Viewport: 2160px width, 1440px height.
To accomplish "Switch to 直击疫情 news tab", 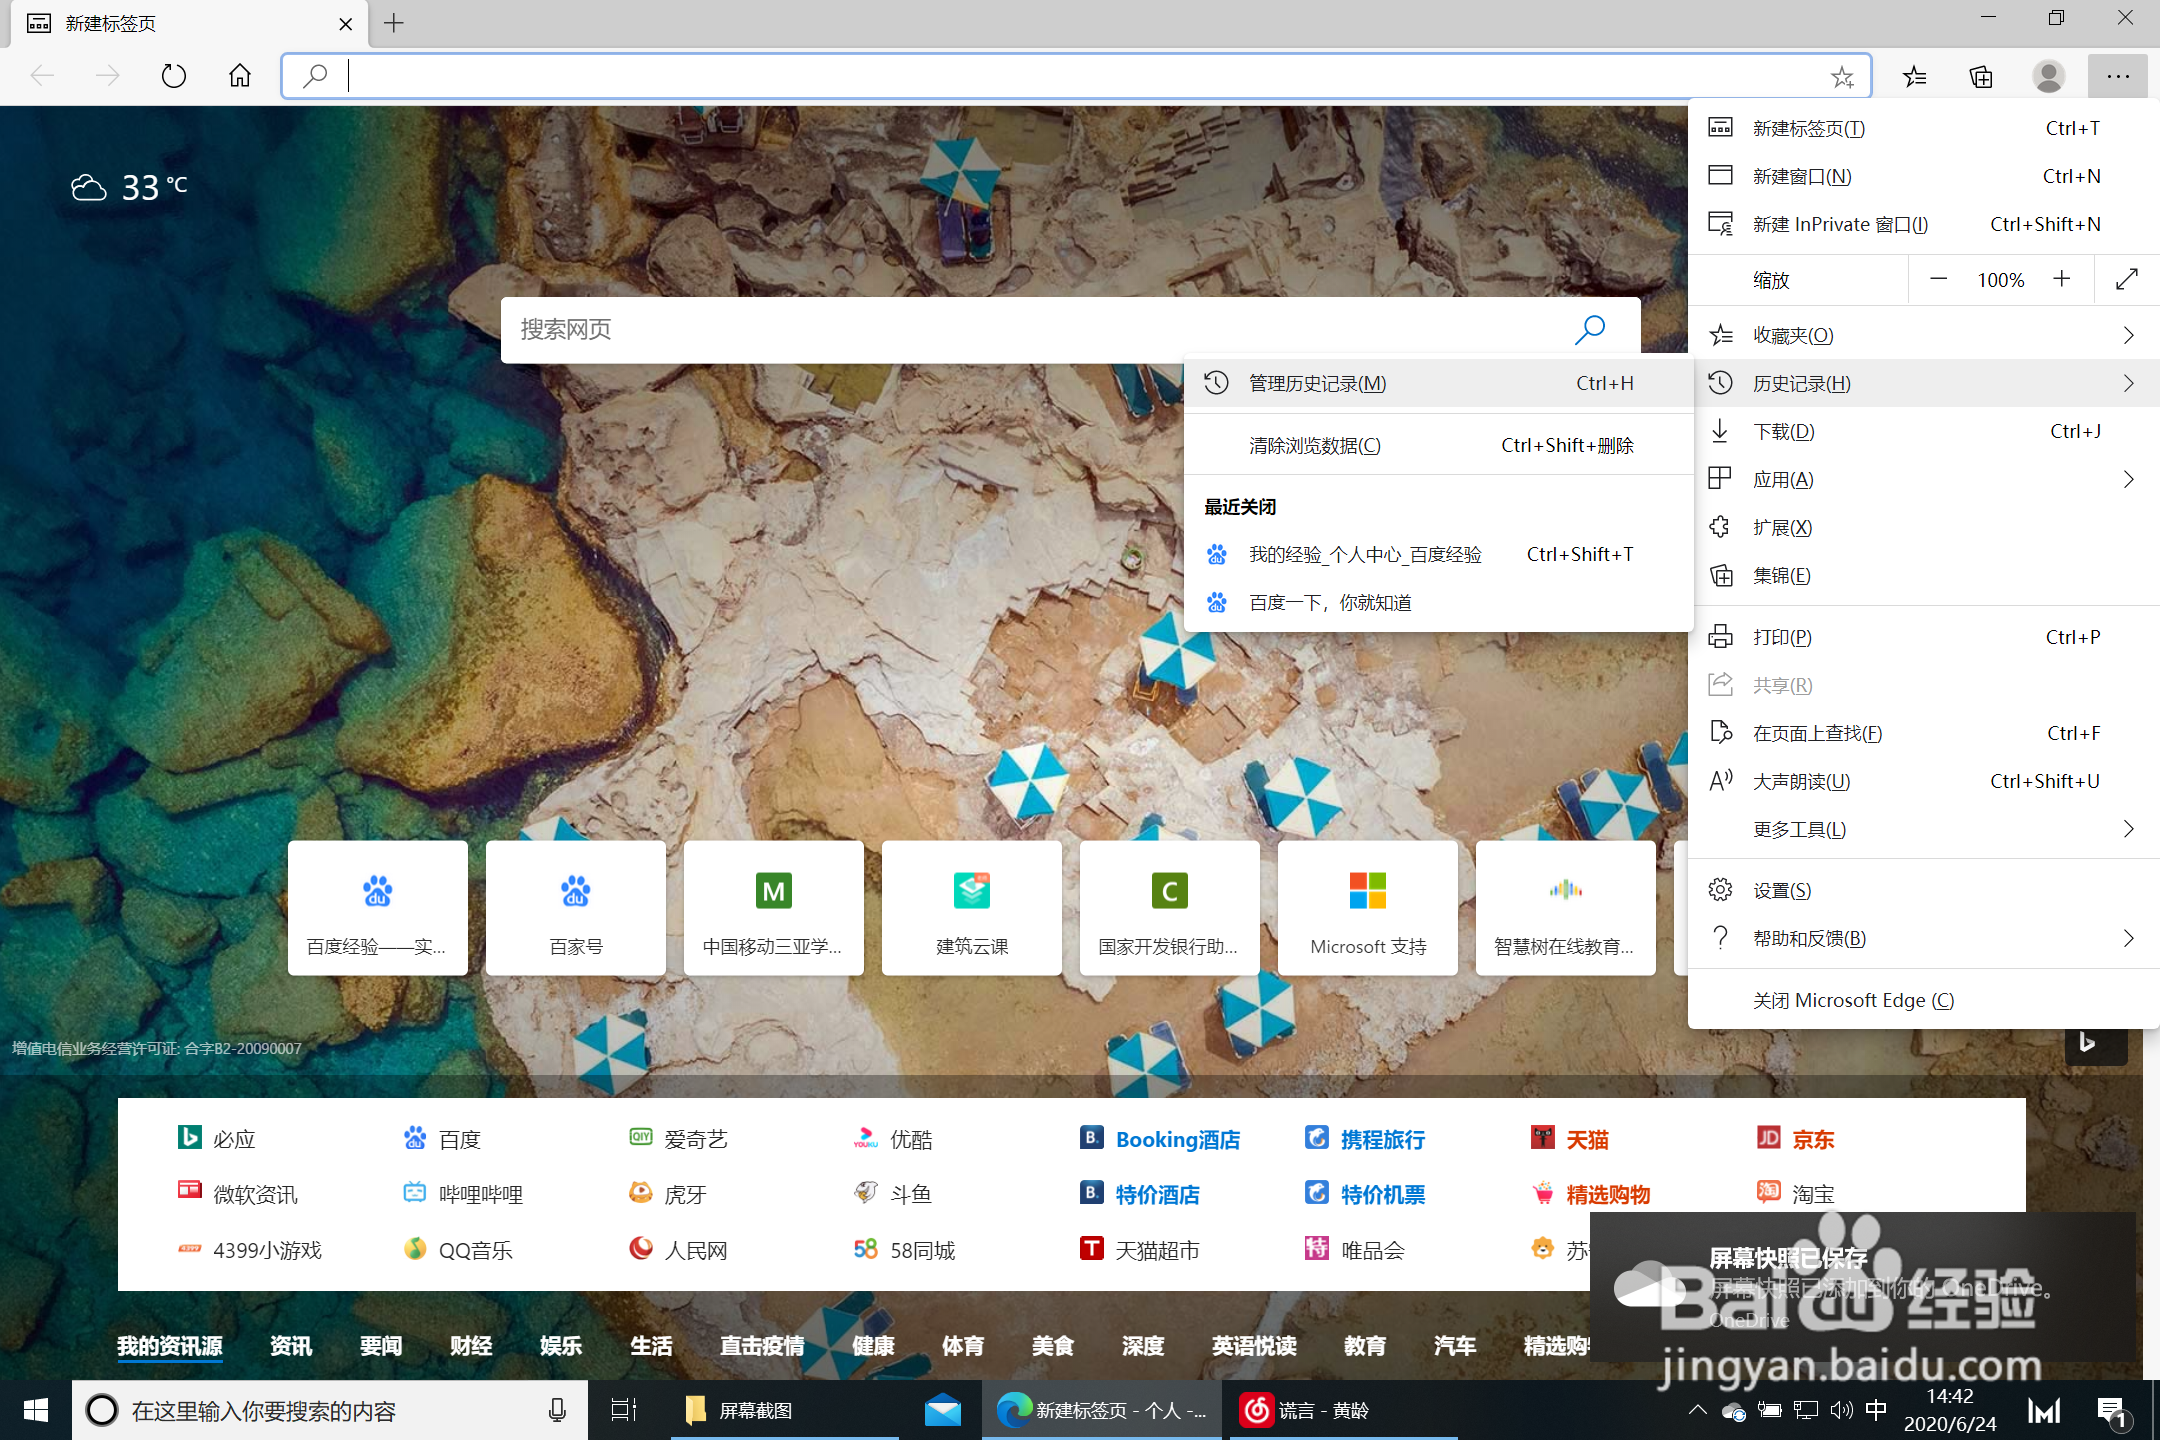I will 762,1346.
